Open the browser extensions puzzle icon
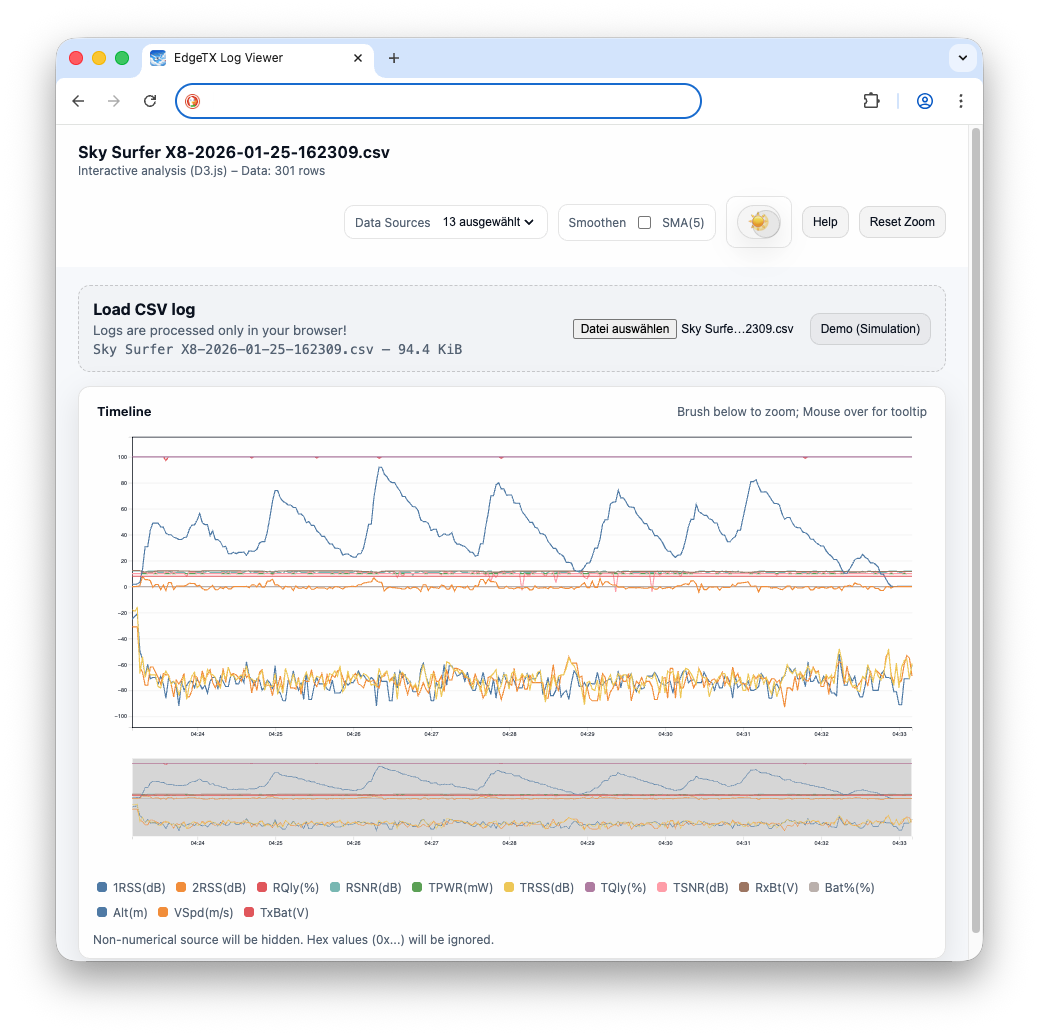1039x1035 pixels. coord(871,100)
